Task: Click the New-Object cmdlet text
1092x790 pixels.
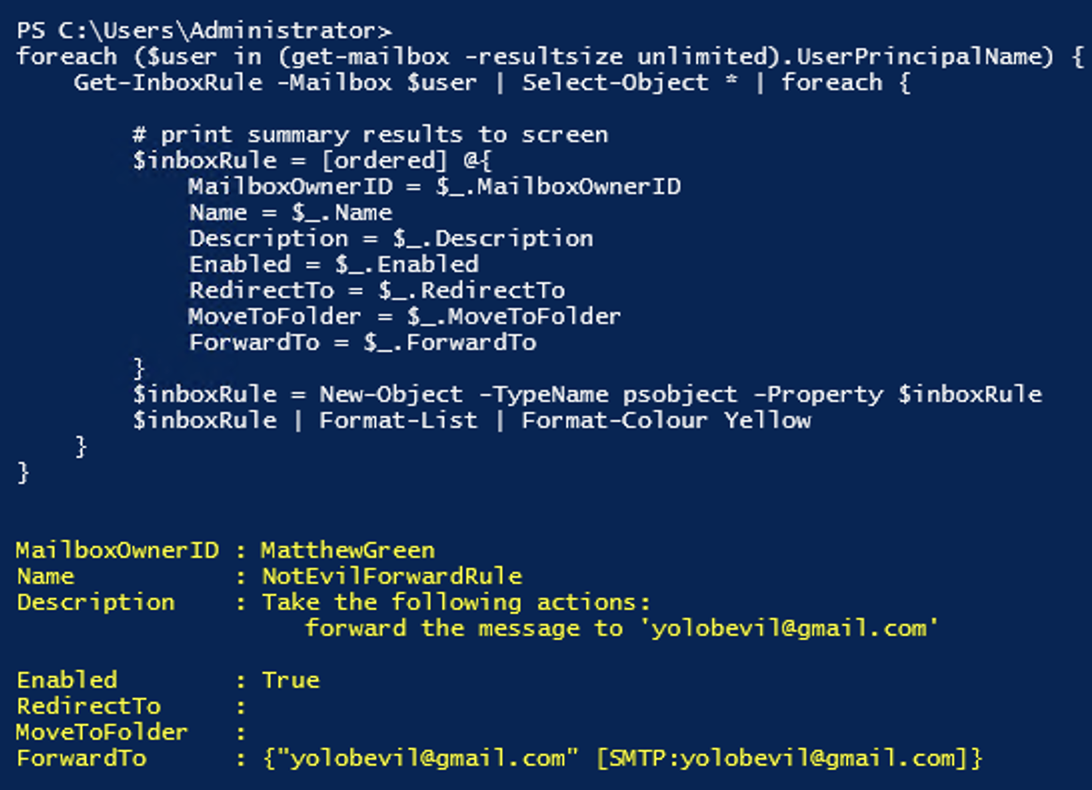Action: [391, 395]
